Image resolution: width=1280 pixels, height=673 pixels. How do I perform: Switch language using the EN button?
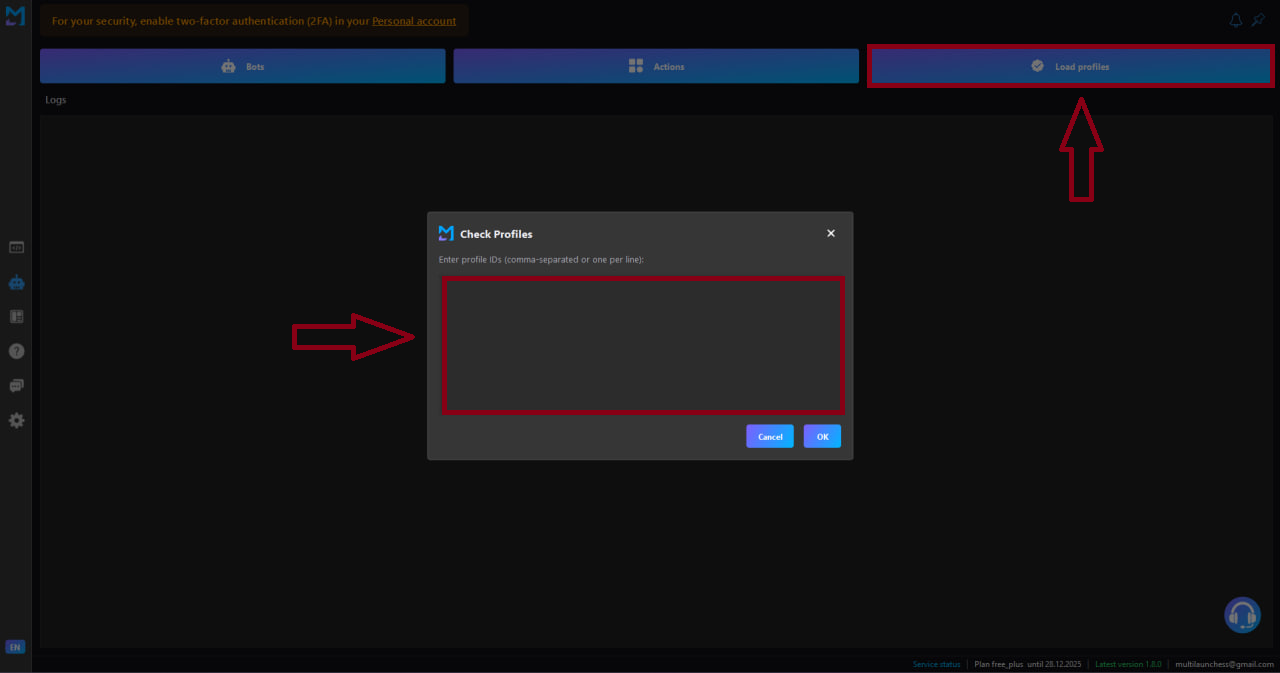[x=15, y=647]
